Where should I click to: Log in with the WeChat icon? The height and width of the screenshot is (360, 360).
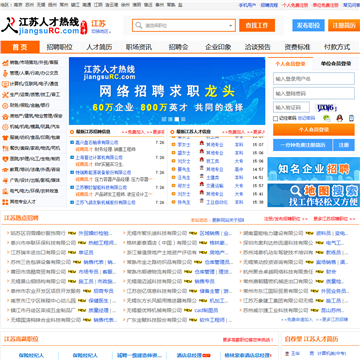click(327, 118)
